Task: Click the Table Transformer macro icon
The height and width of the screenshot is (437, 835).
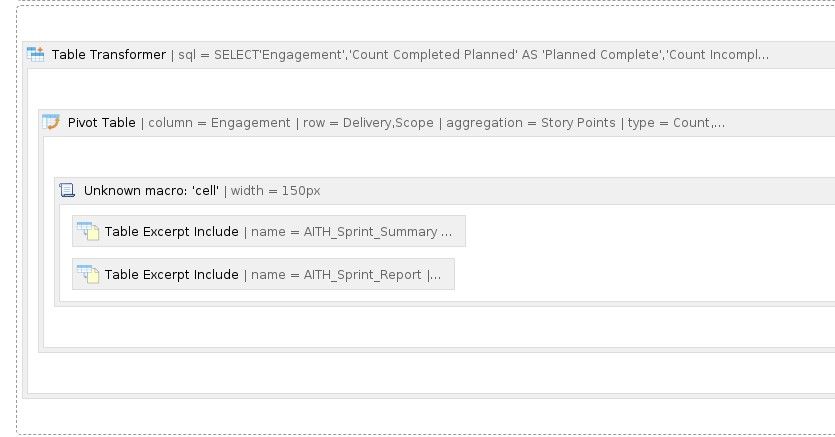Action: pyautogui.click(x=35, y=54)
